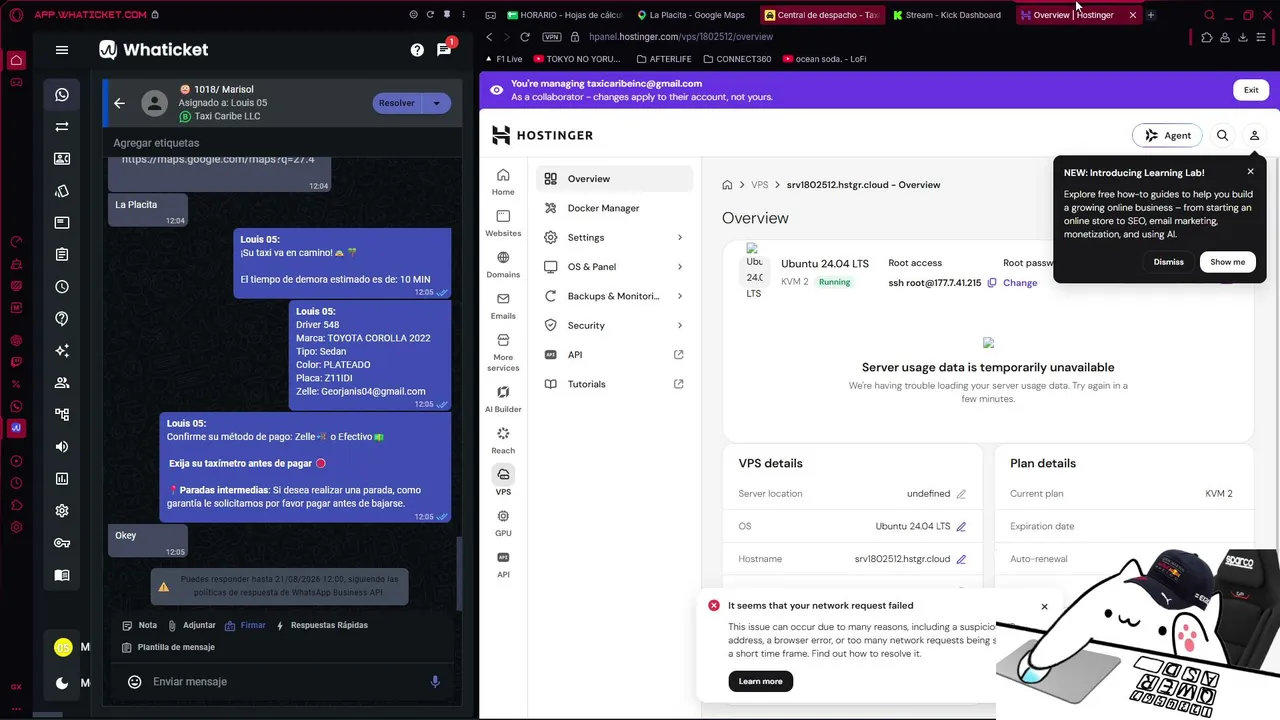The width and height of the screenshot is (1280, 720).
Task: Open Reach in Hostinger sidebar
Action: (x=503, y=441)
